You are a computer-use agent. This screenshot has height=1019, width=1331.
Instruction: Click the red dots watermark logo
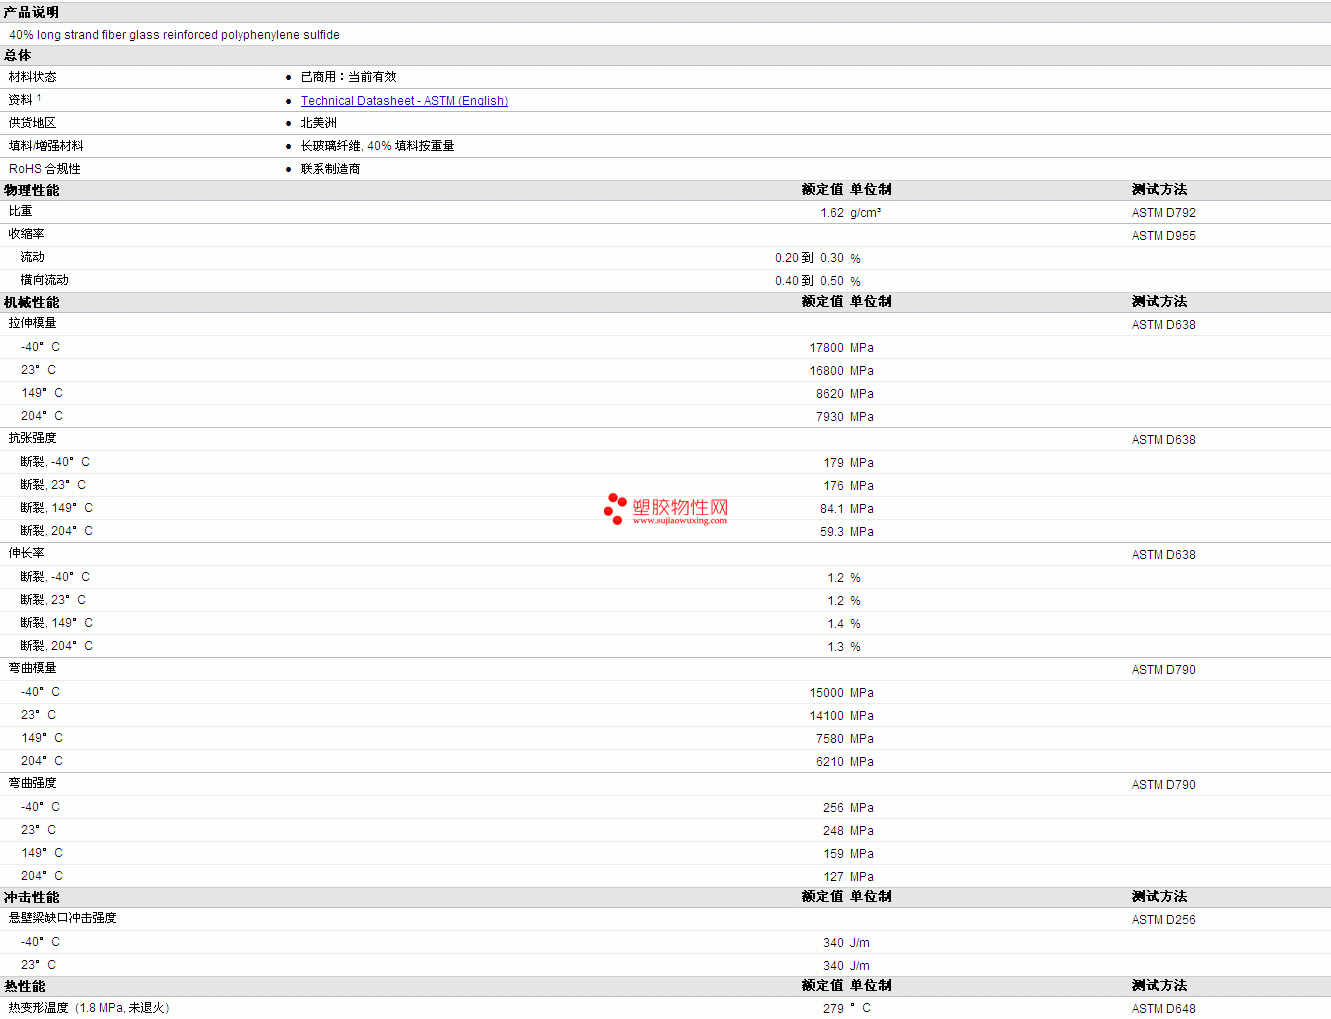[x=615, y=509]
